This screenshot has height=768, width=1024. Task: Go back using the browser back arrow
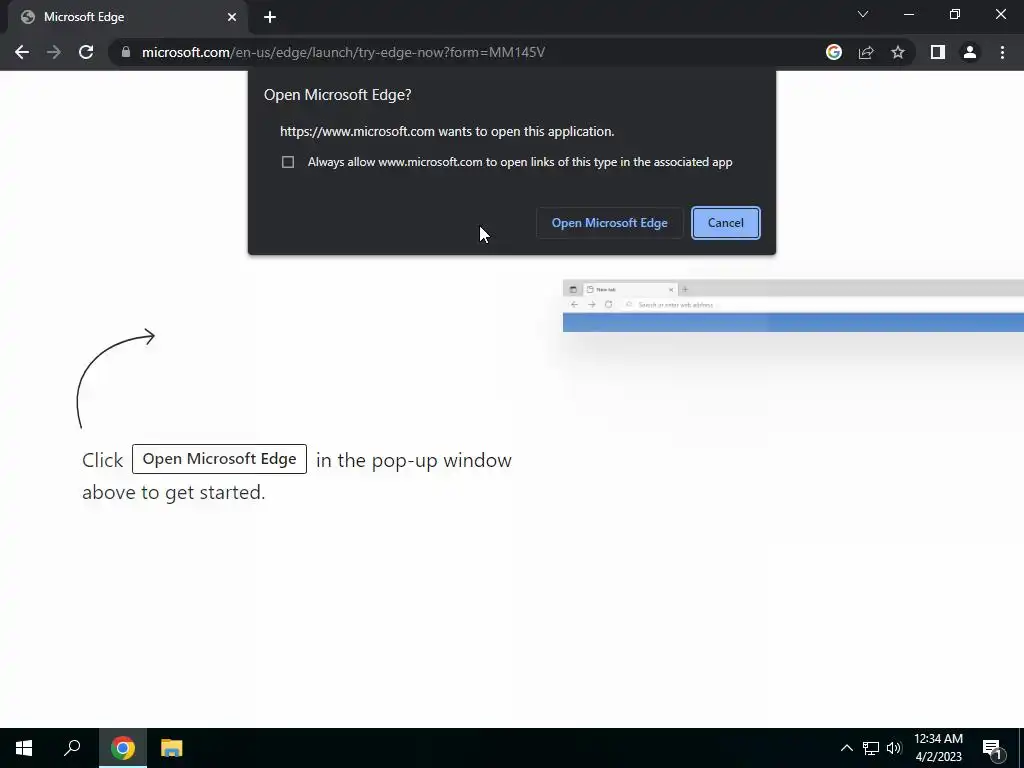22,52
